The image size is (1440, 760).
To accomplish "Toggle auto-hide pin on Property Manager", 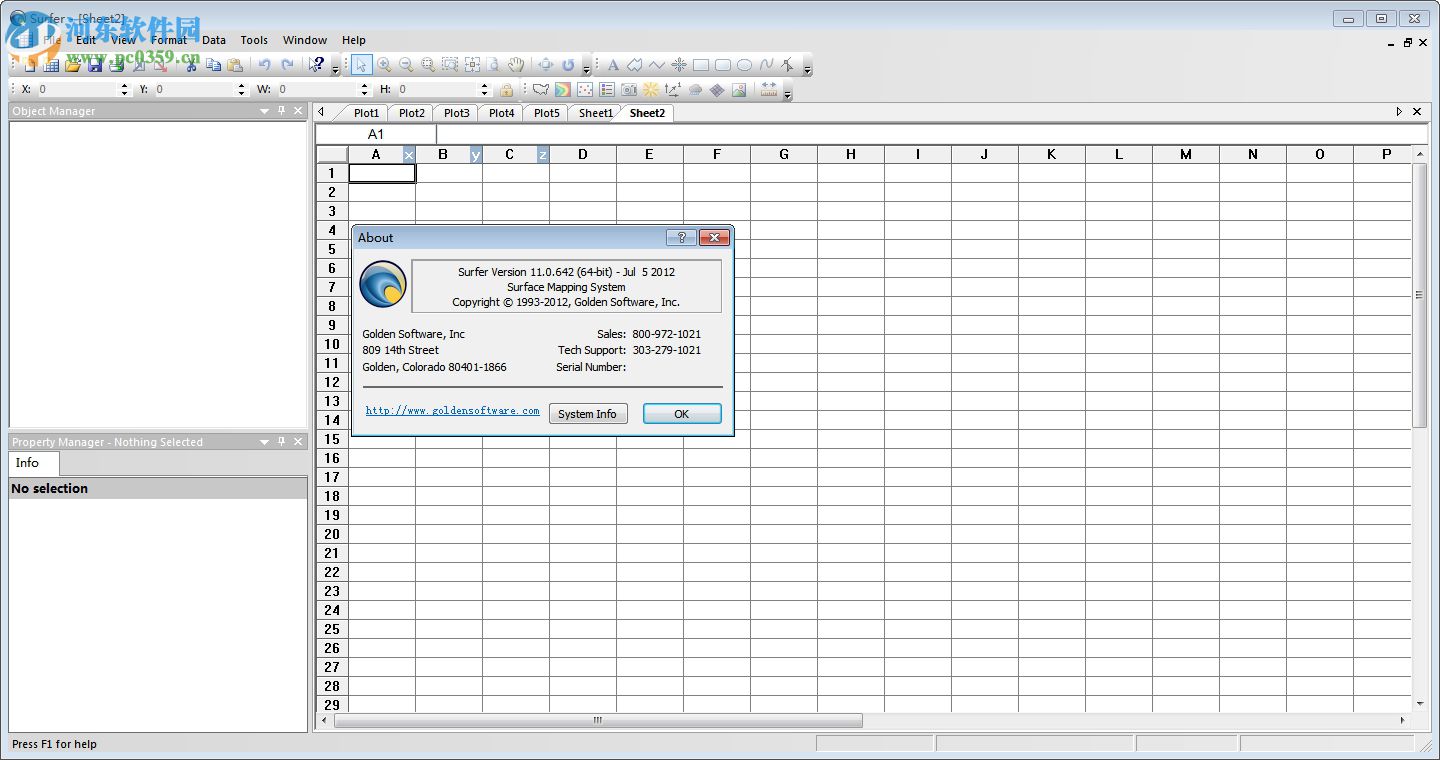I will pyautogui.click(x=281, y=442).
